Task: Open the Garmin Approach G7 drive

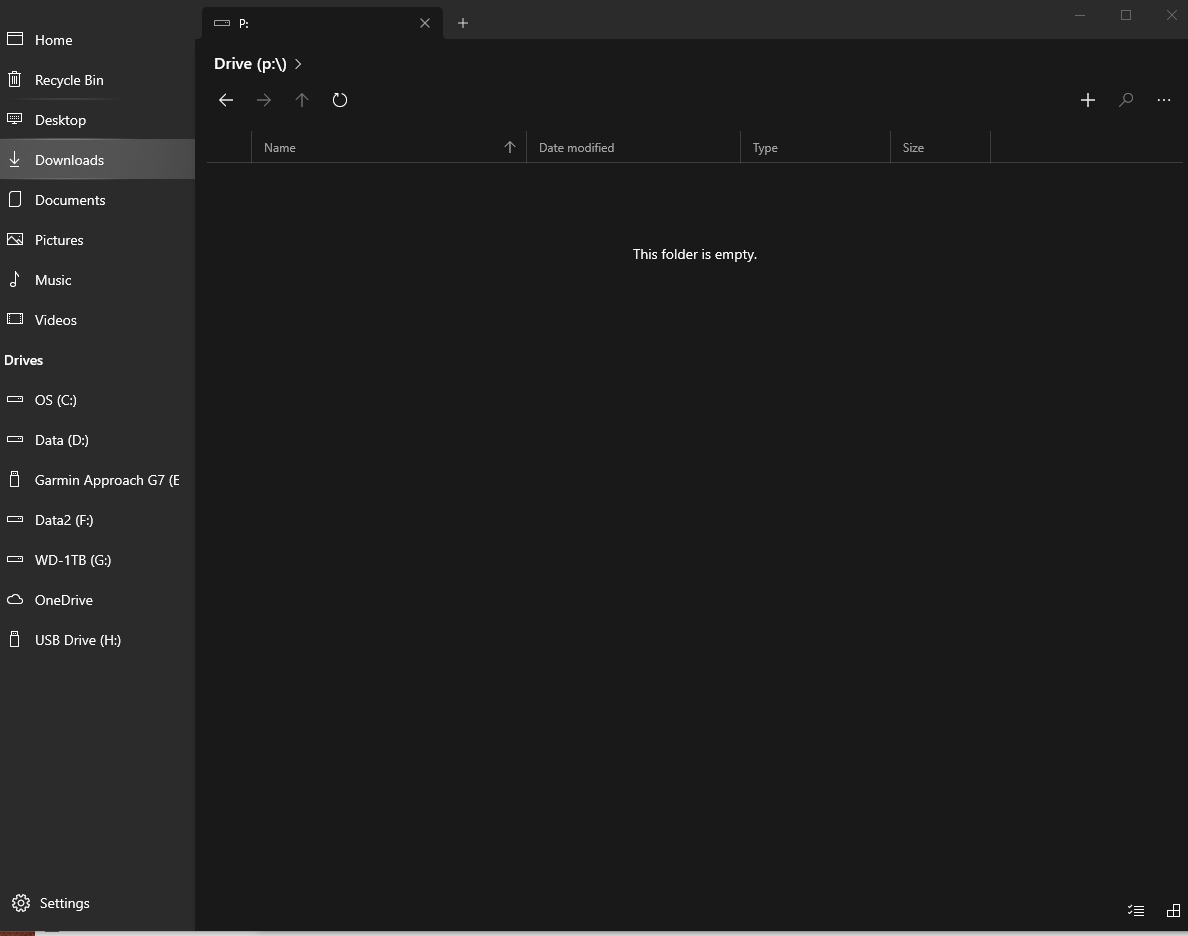Action: 97,481
